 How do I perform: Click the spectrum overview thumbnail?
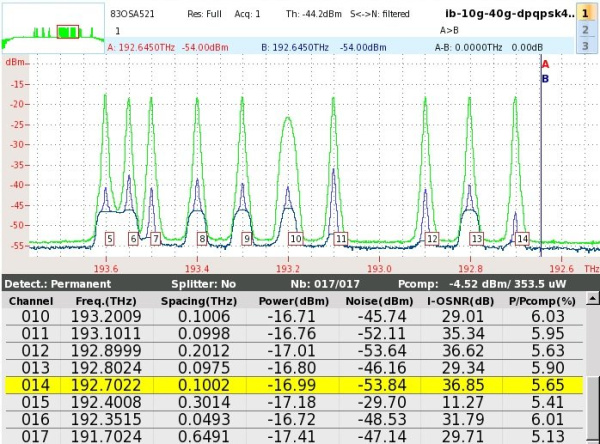(53, 30)
